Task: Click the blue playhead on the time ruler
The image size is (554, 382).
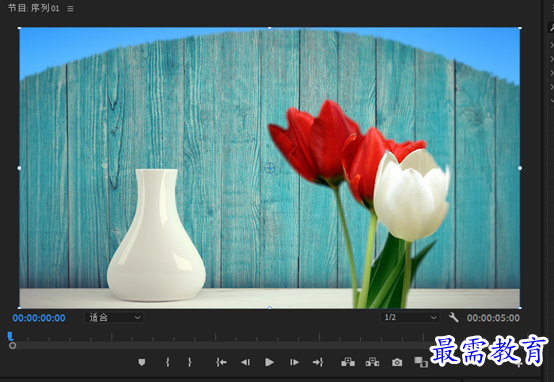Action: pyautogui.click(x=10, y=336)
